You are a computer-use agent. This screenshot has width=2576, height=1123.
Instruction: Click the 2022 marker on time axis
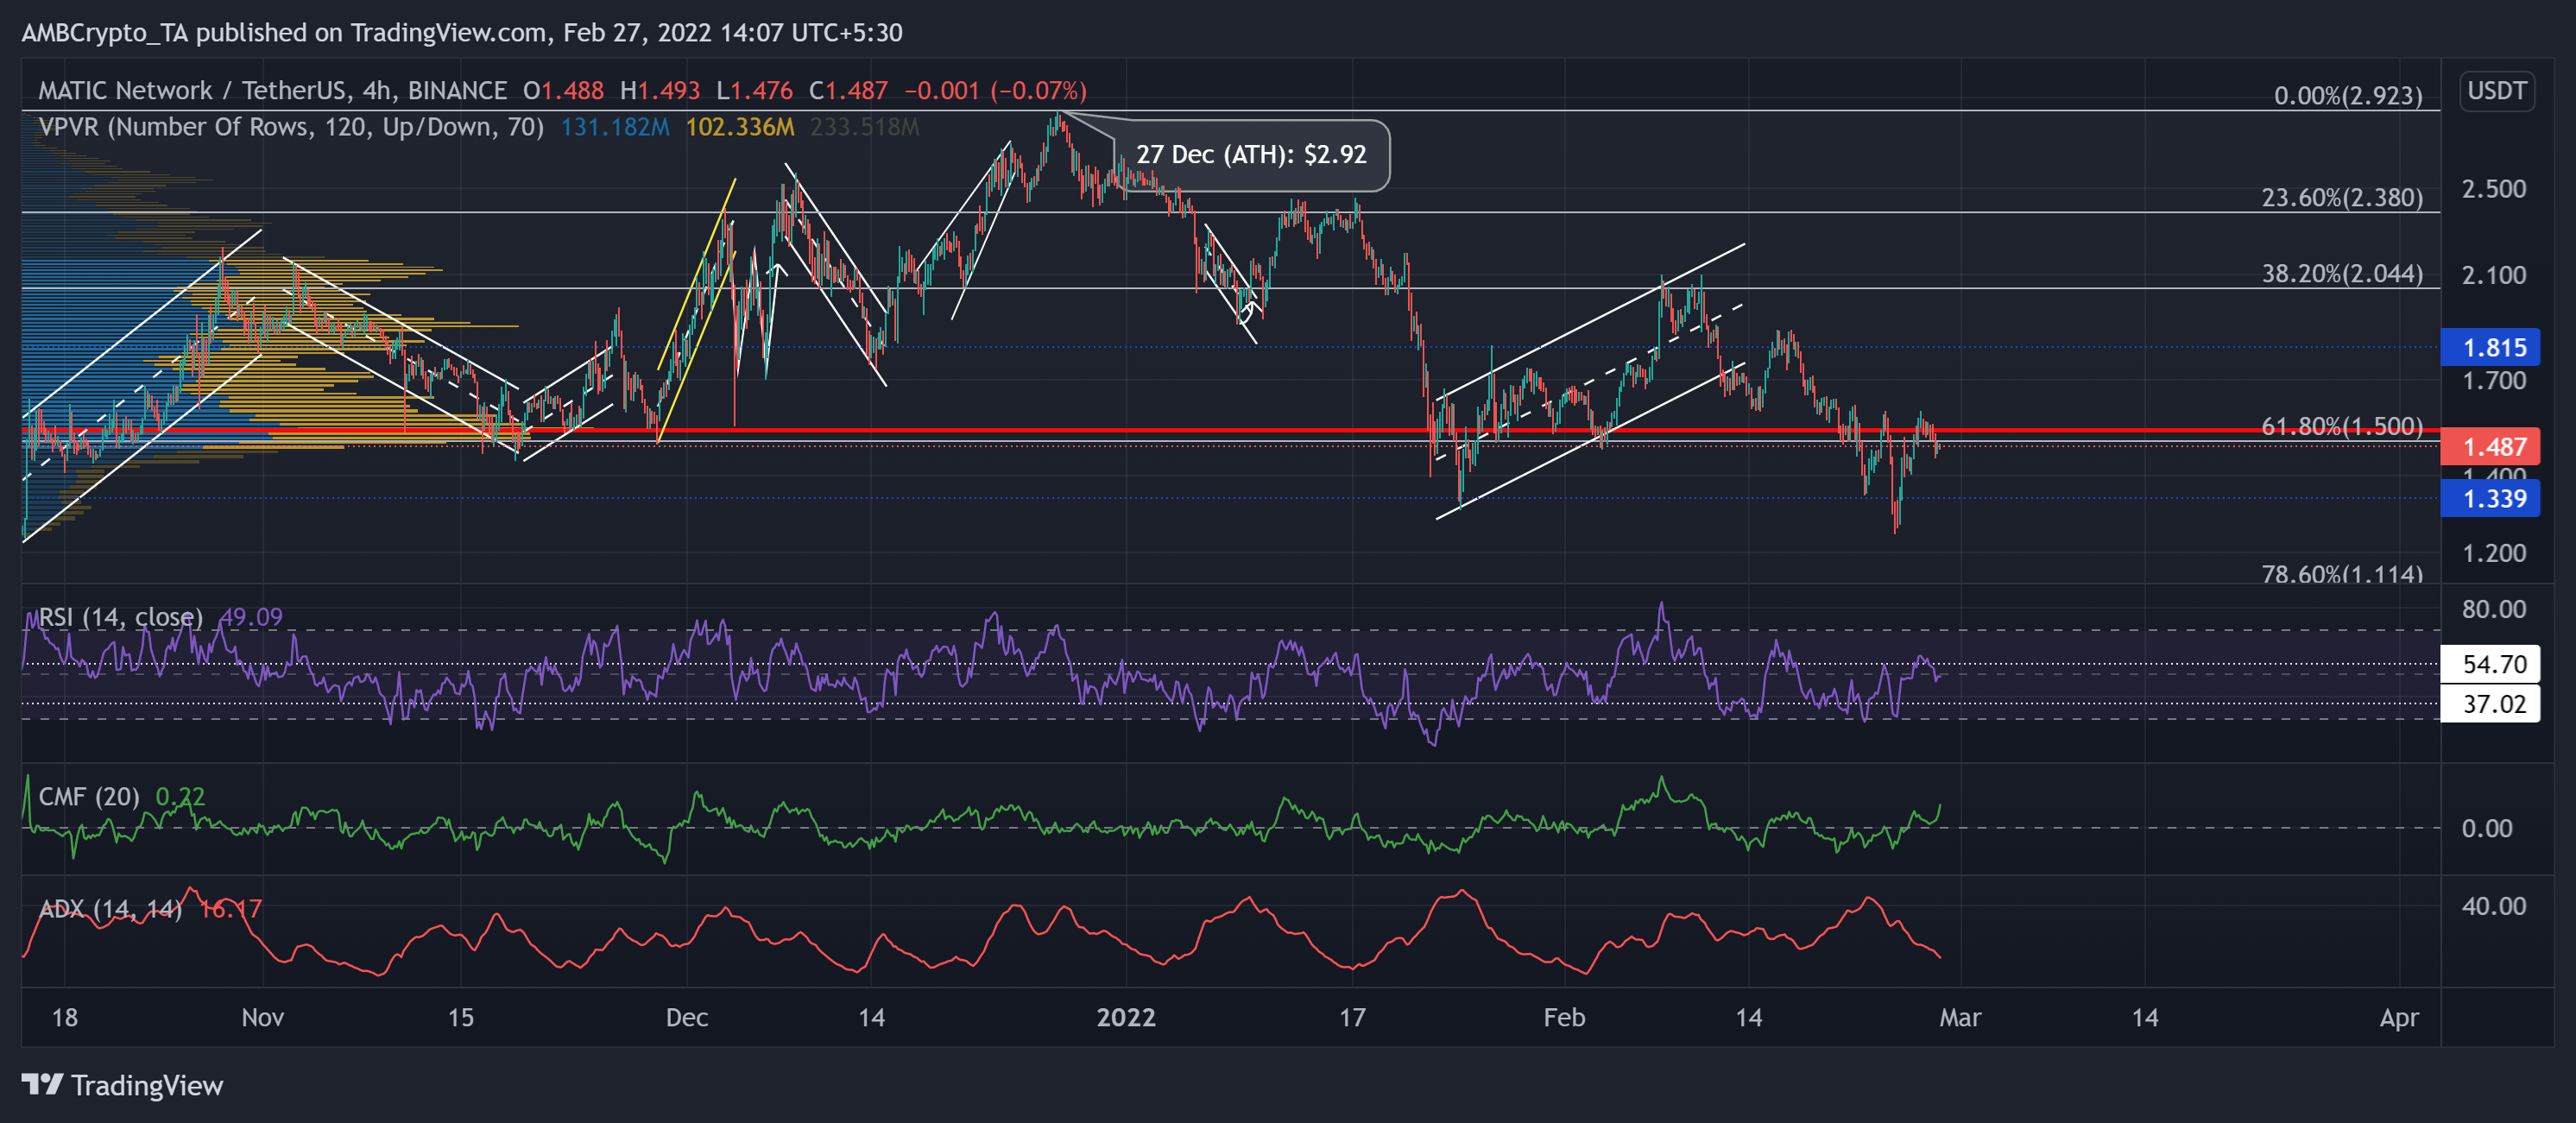click(x=1126, y=1018)
